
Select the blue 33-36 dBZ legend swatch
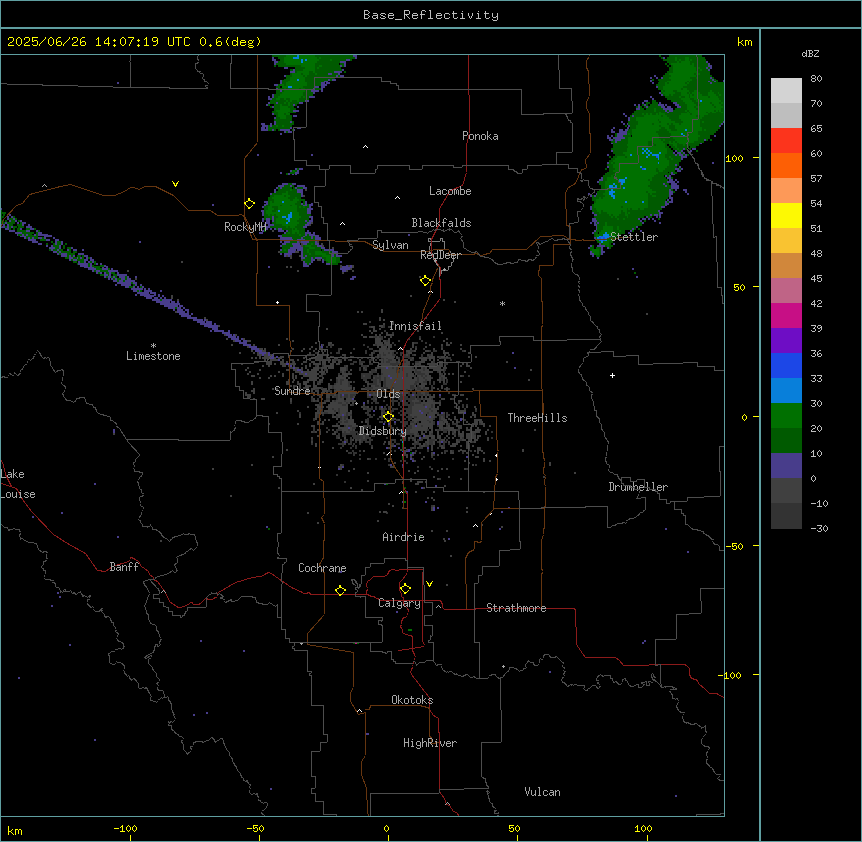pyautogui.click(x=786, y=365)
